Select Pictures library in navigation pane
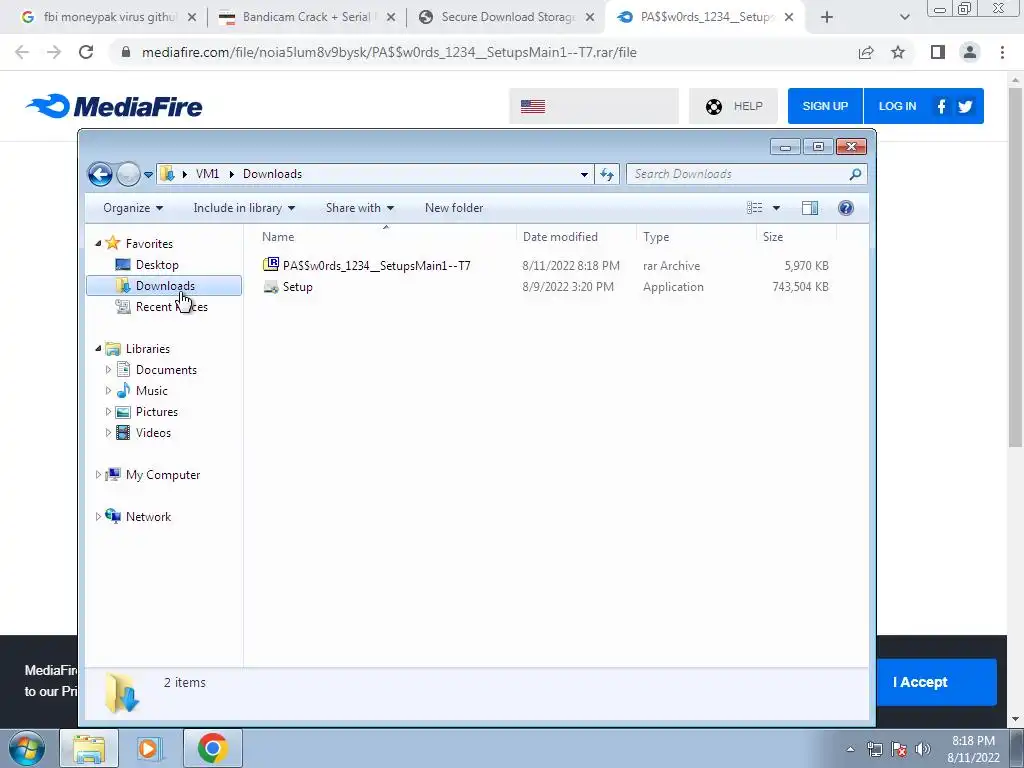 click(157, 411)
